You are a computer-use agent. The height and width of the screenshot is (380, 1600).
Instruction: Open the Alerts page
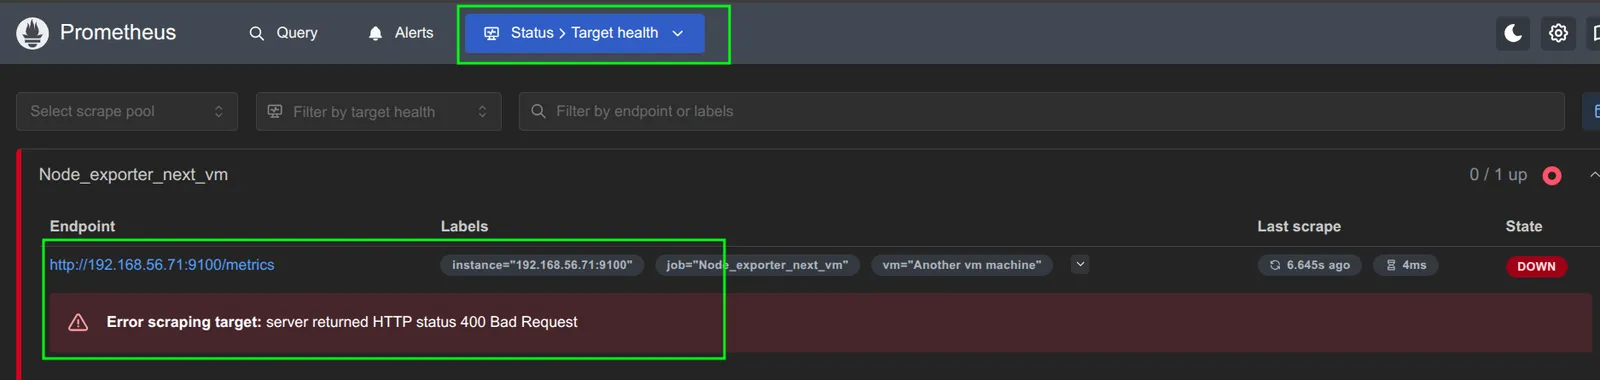pos(401,33)
